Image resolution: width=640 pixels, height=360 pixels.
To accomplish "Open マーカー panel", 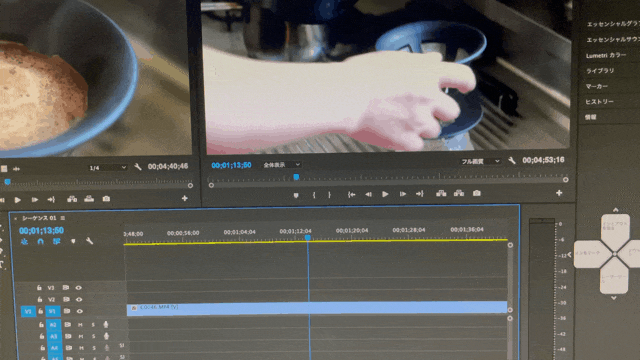I will (597, 87).
